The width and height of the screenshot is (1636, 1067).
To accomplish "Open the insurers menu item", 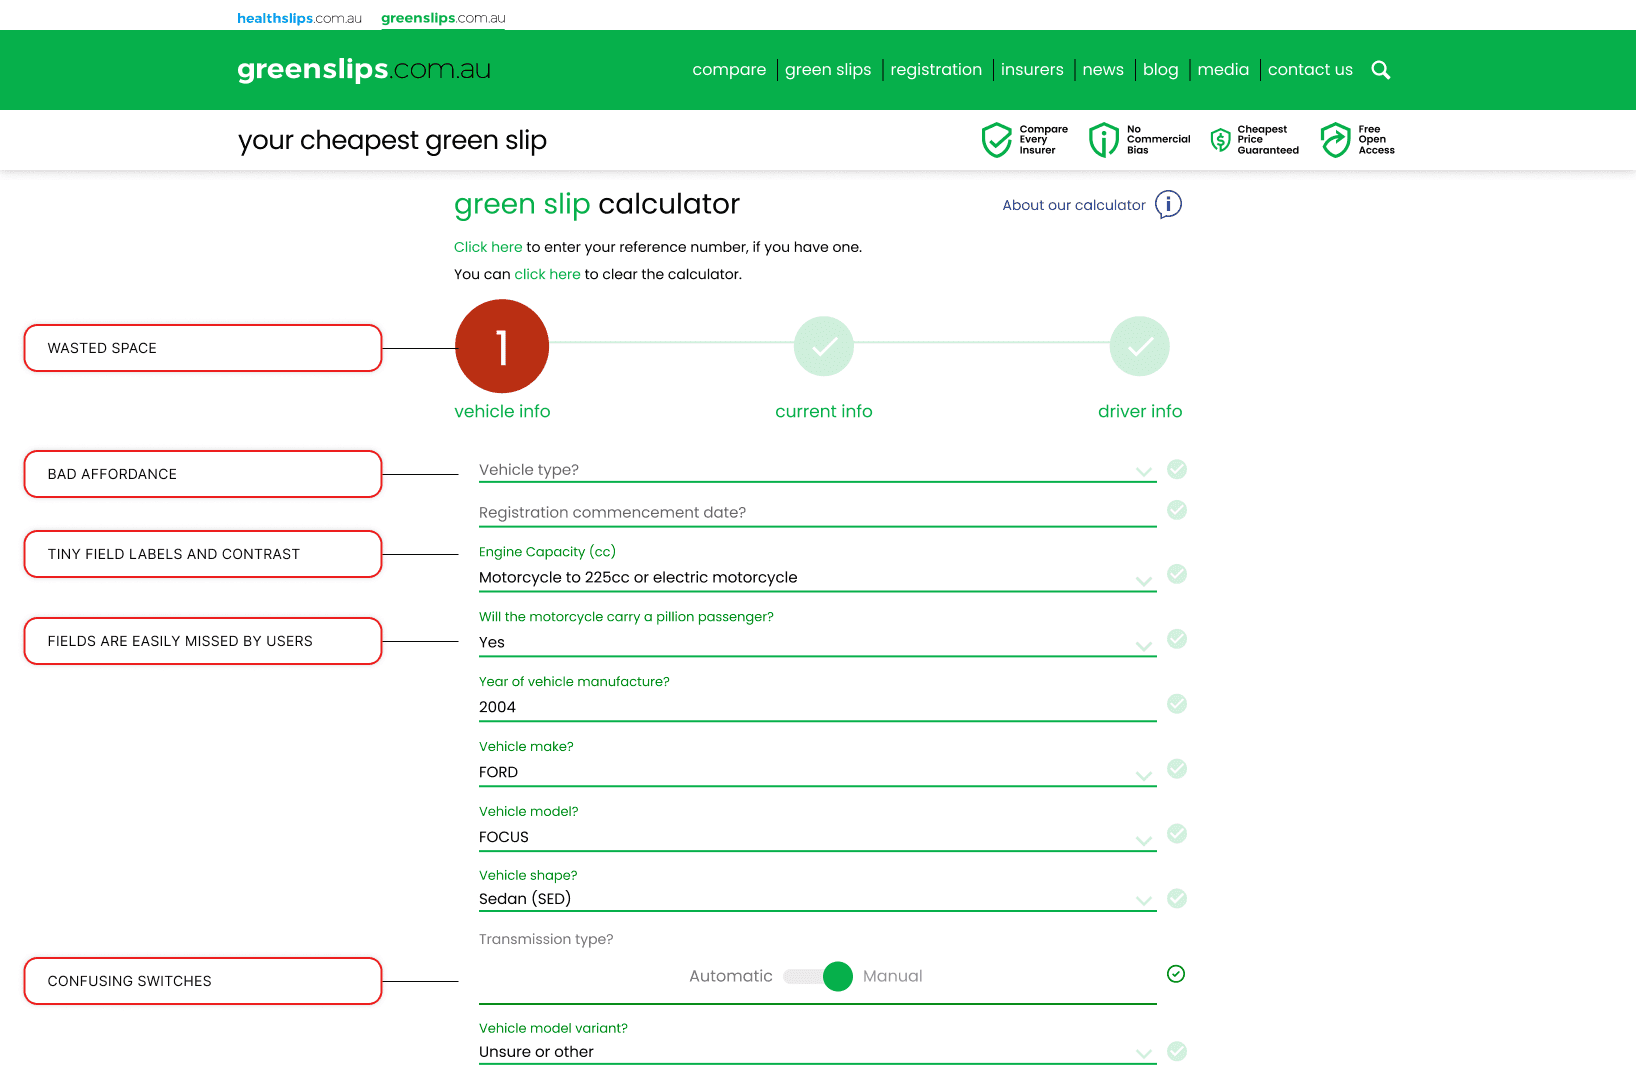I will 1032,70.
